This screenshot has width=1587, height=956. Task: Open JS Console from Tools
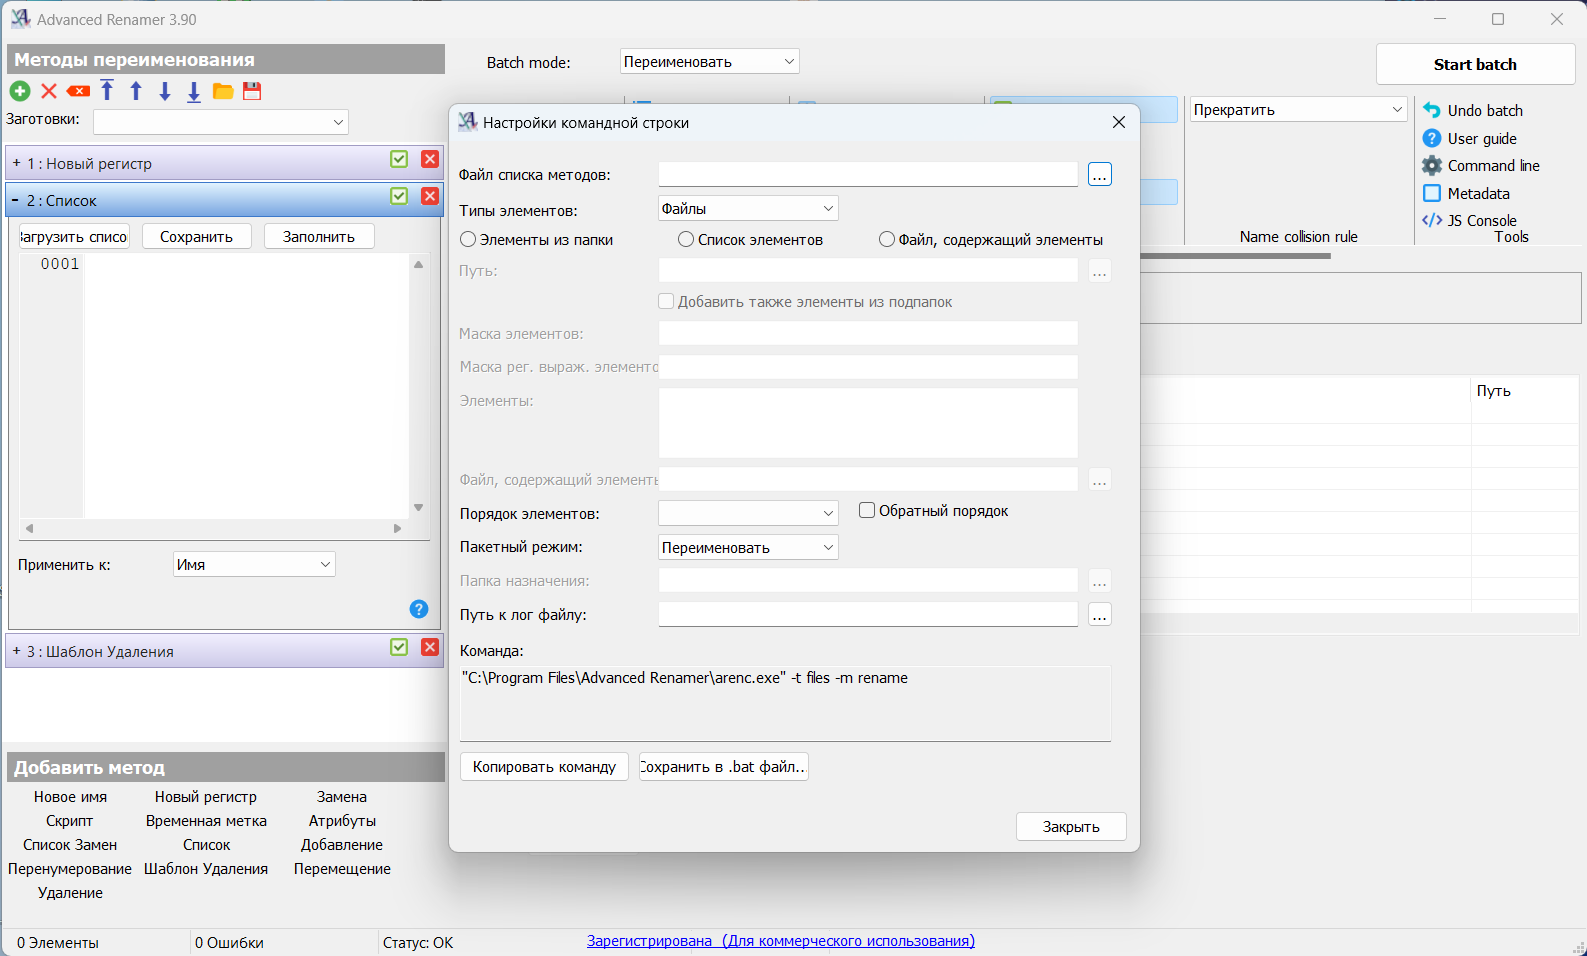pyautogui.click(x=1470, y=221)
